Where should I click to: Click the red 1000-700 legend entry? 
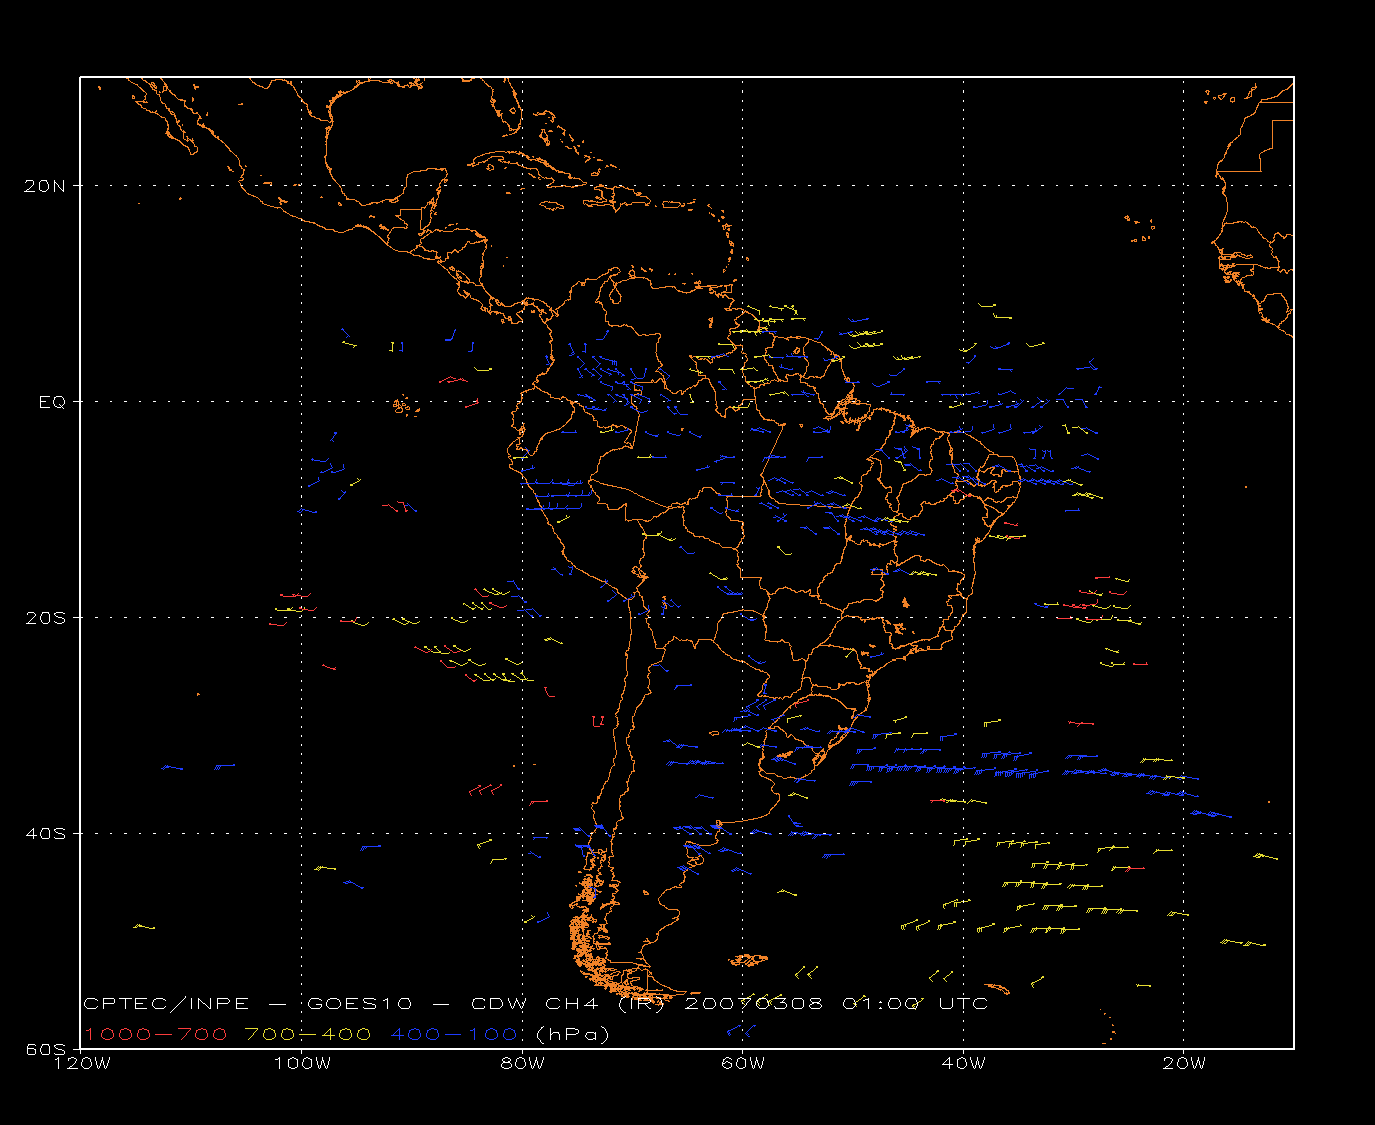click(156, 1034)
